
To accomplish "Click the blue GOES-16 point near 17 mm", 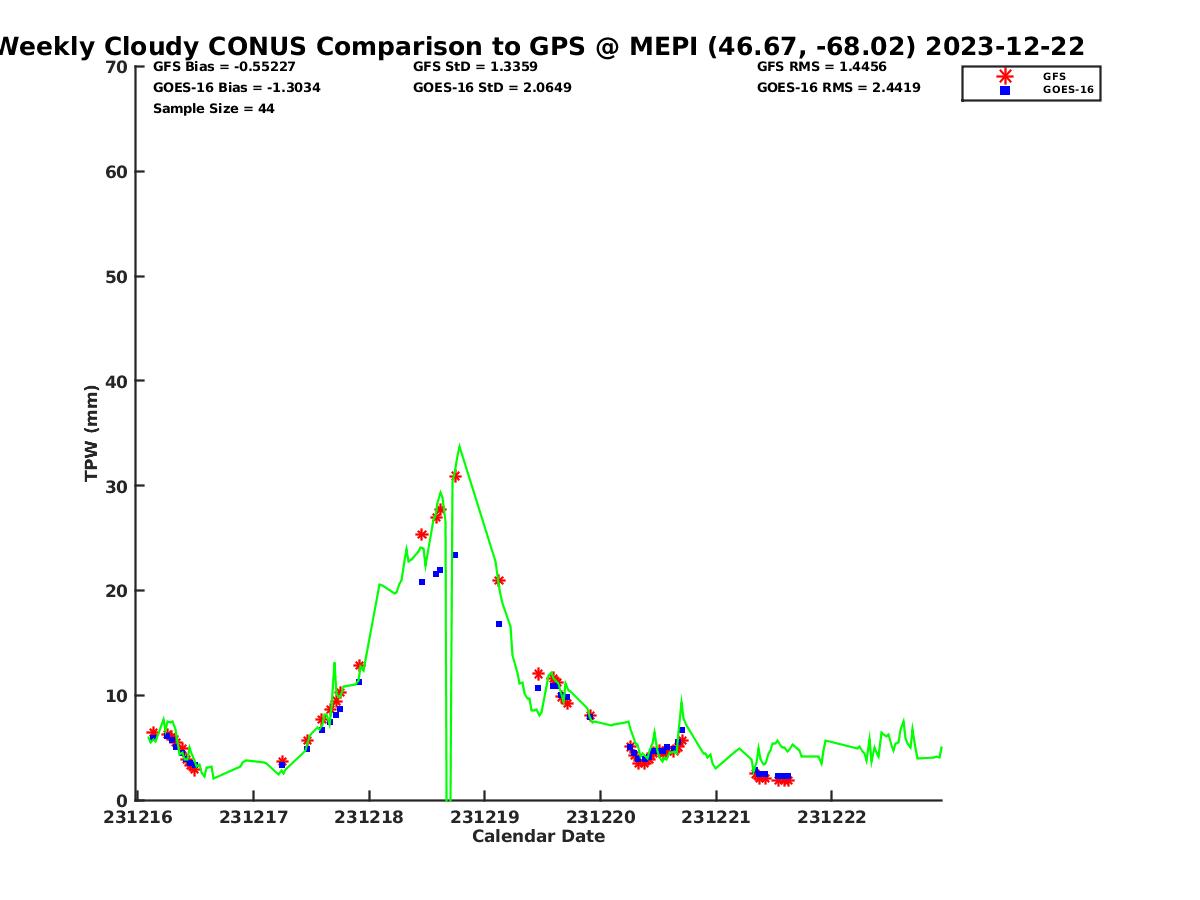I will (x=499, y=624).
